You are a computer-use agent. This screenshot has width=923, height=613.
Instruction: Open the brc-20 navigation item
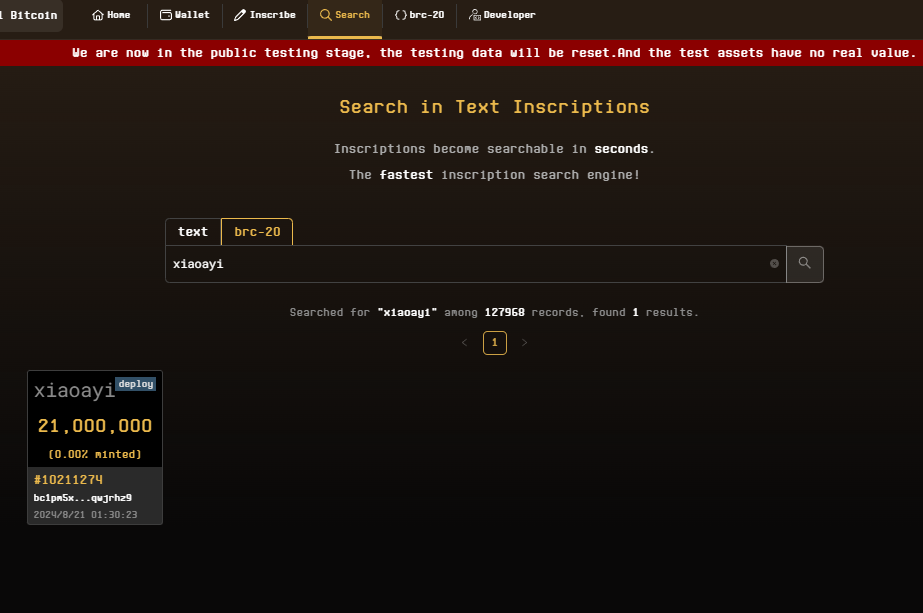point(419,15)
